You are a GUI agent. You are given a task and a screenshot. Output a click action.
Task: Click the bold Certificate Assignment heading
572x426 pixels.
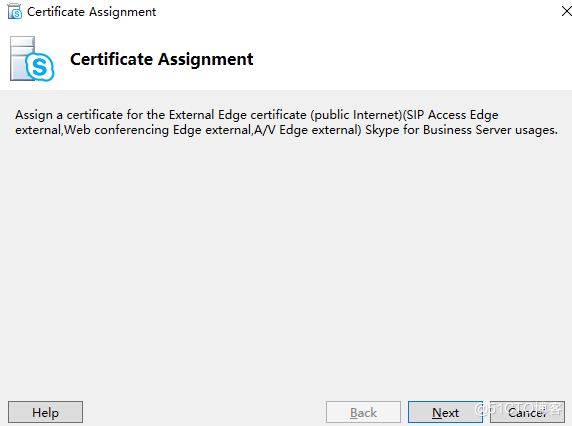coord(162,59)
